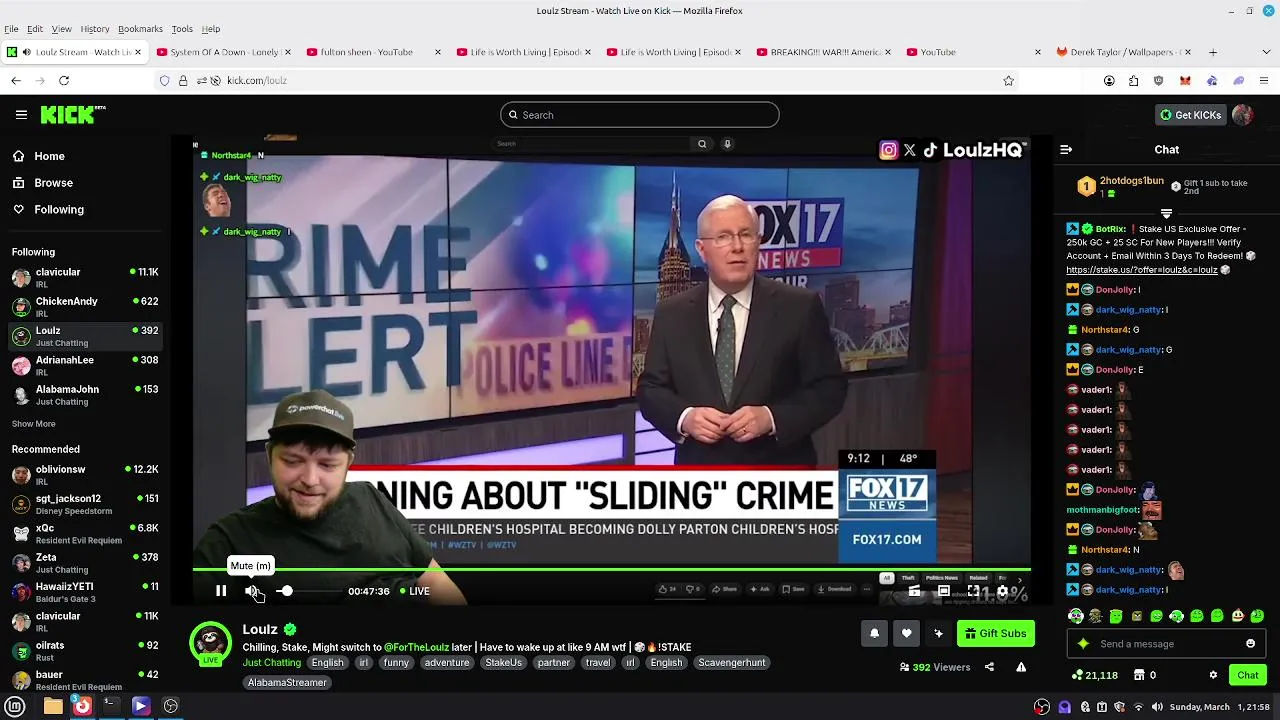Open the chat shop icon
Image resolution: width=1280 pixels, height=720 pixels.
1138,675
